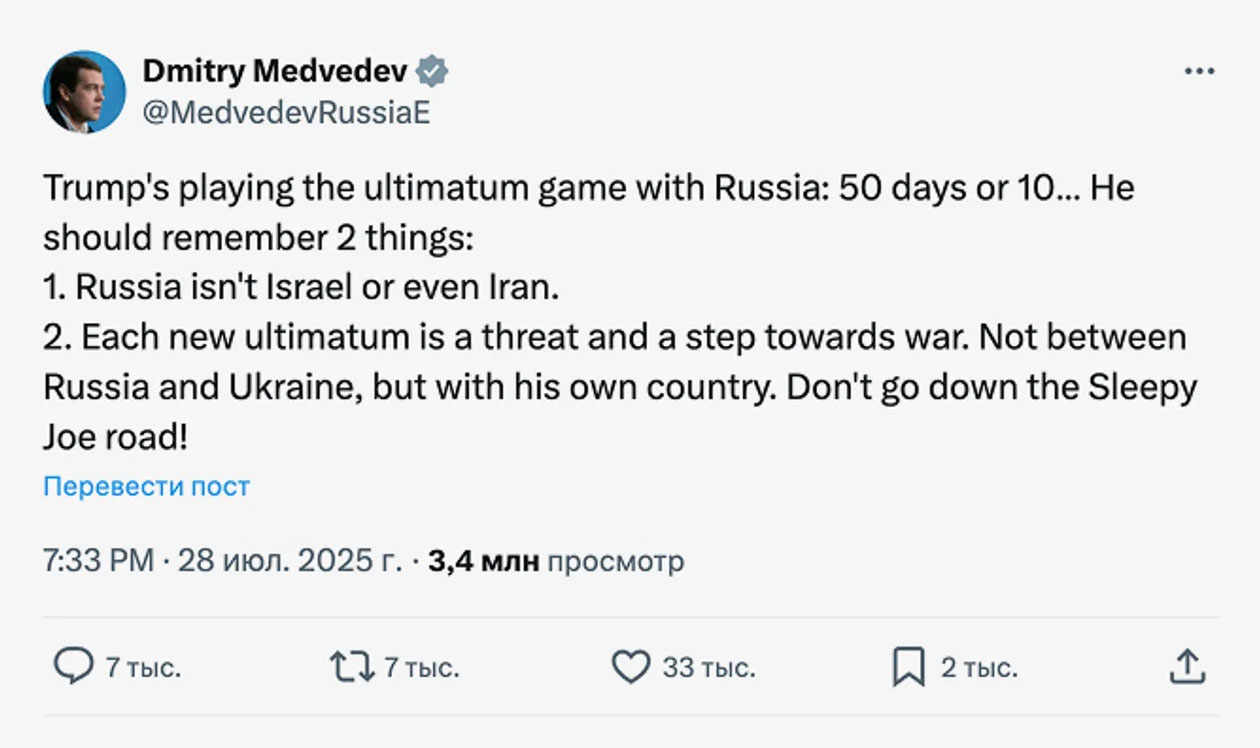1260x748 pixels.
Task: Select the tweet text about ultimatum game
Action: 620,313
